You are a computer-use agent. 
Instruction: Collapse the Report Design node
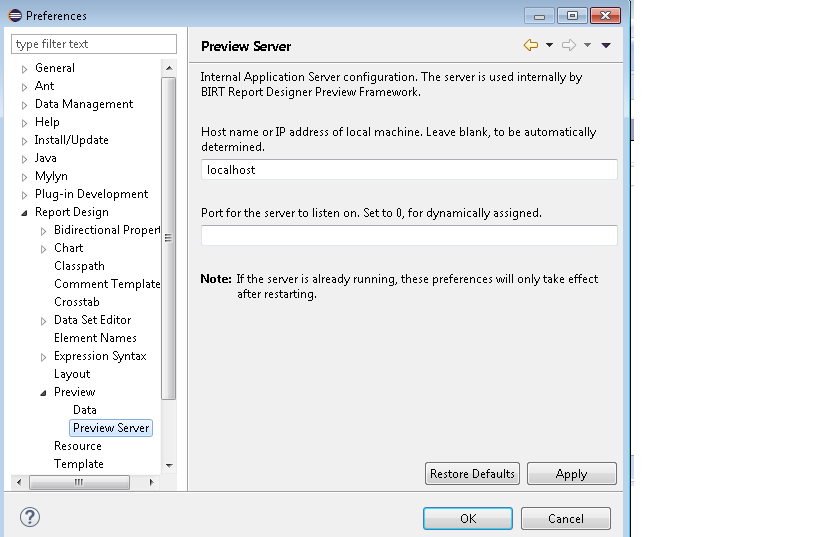[24, 213]
